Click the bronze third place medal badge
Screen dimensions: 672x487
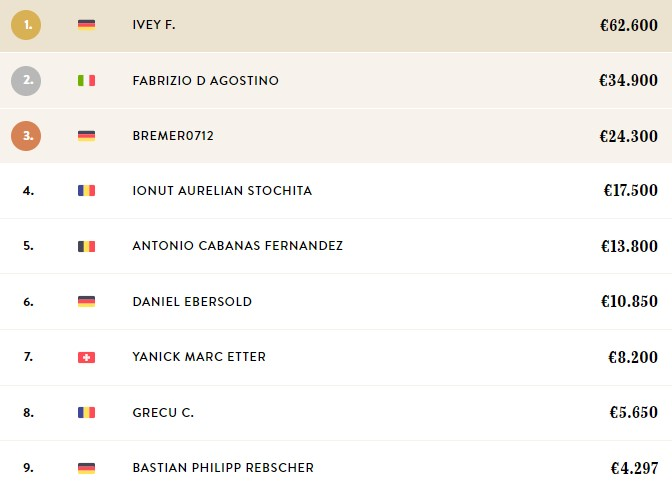26,135
